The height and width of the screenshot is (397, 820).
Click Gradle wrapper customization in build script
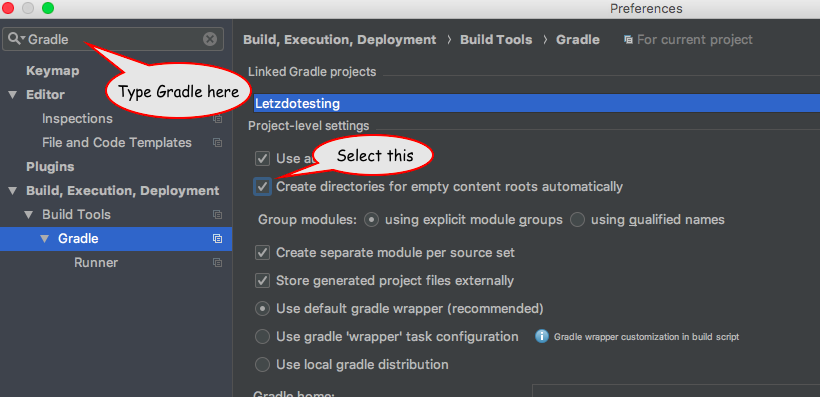[646, 337]
